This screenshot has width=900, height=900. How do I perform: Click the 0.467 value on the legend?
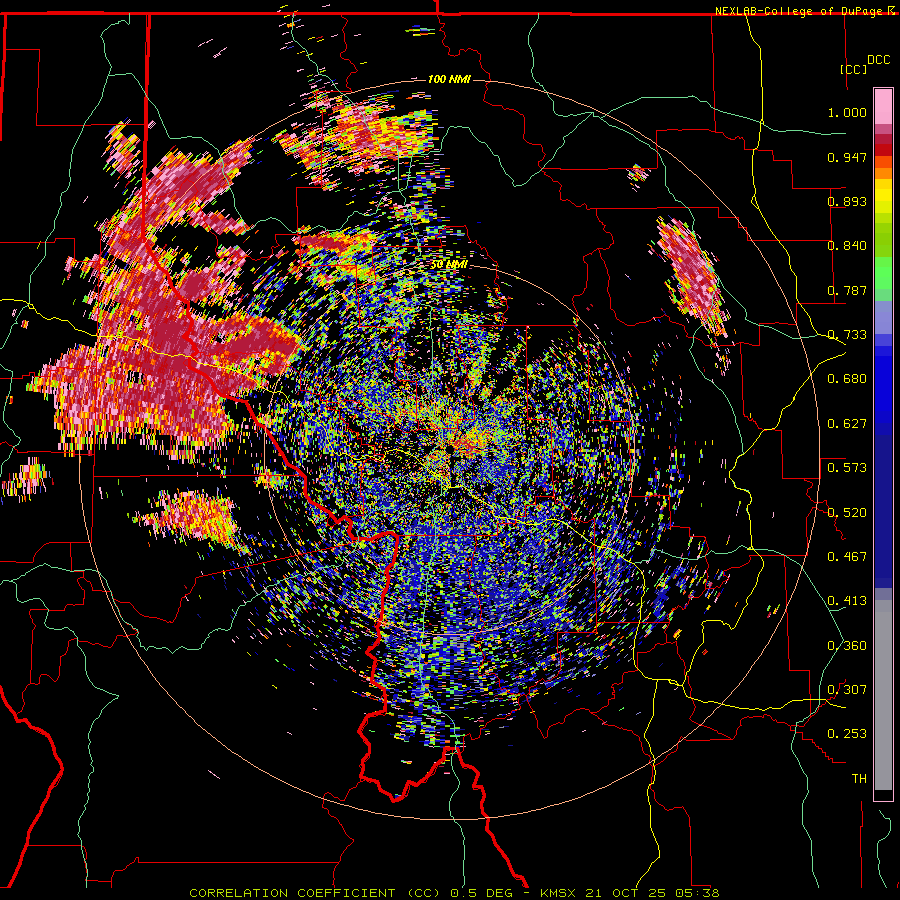847,557
